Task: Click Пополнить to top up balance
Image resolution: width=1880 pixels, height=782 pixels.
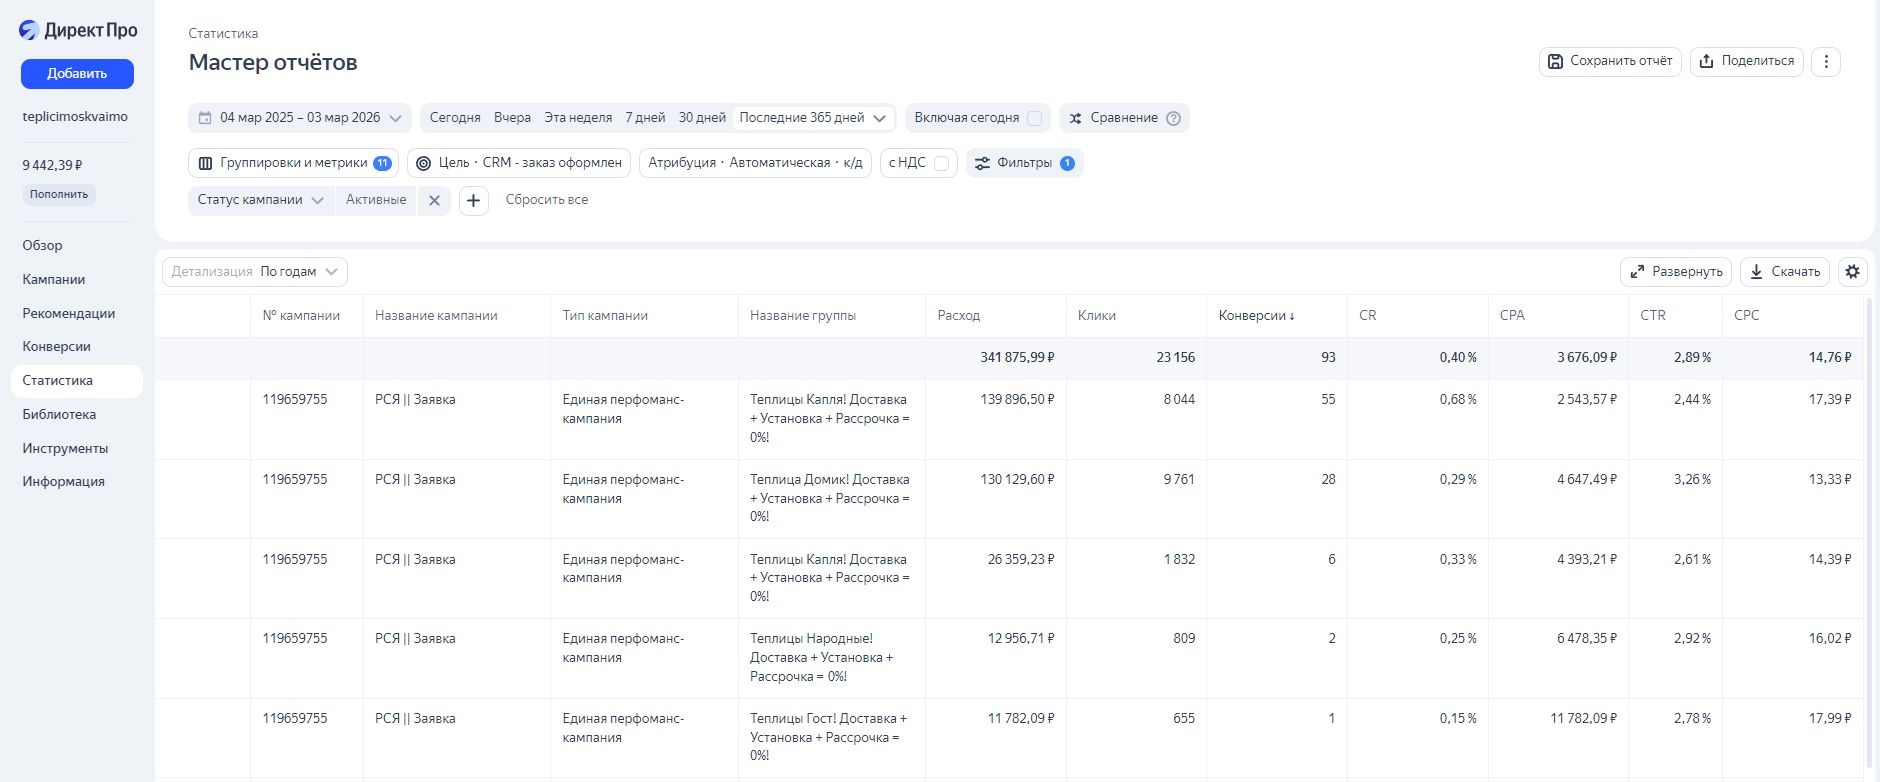Action: point(59,194)
